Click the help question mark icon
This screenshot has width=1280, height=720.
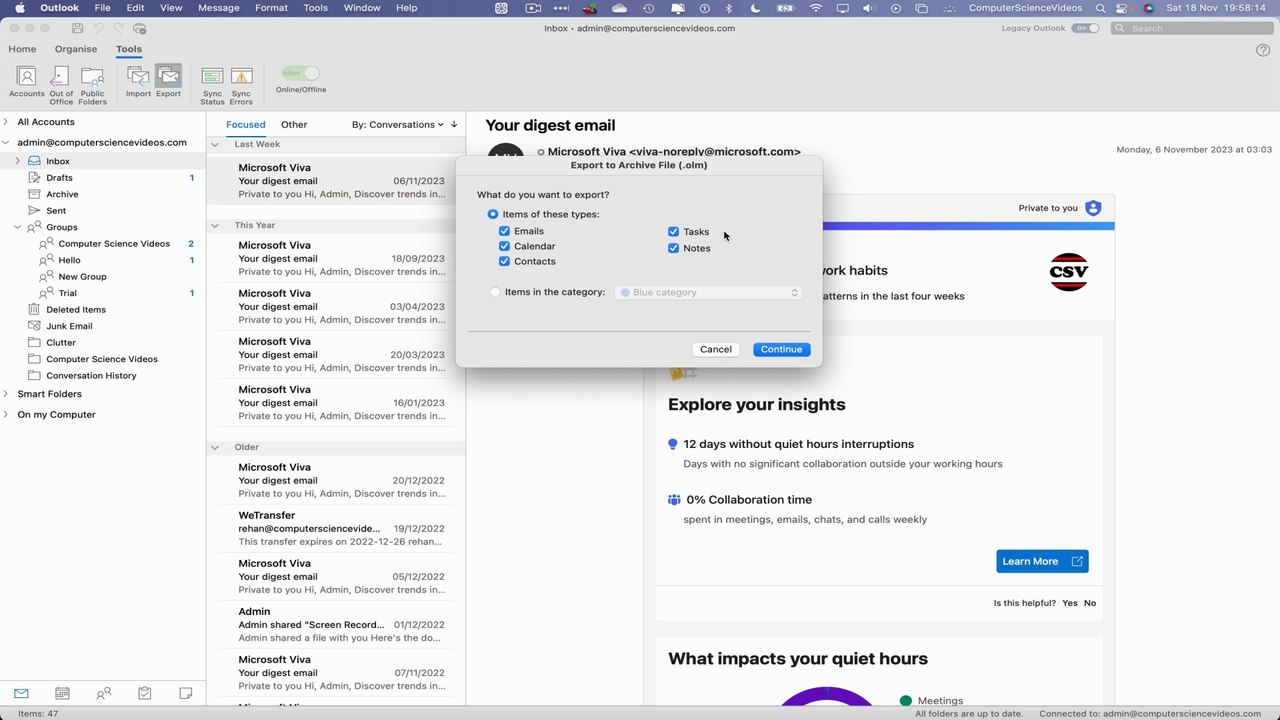pyautogui.click(x=1263, y=50)
